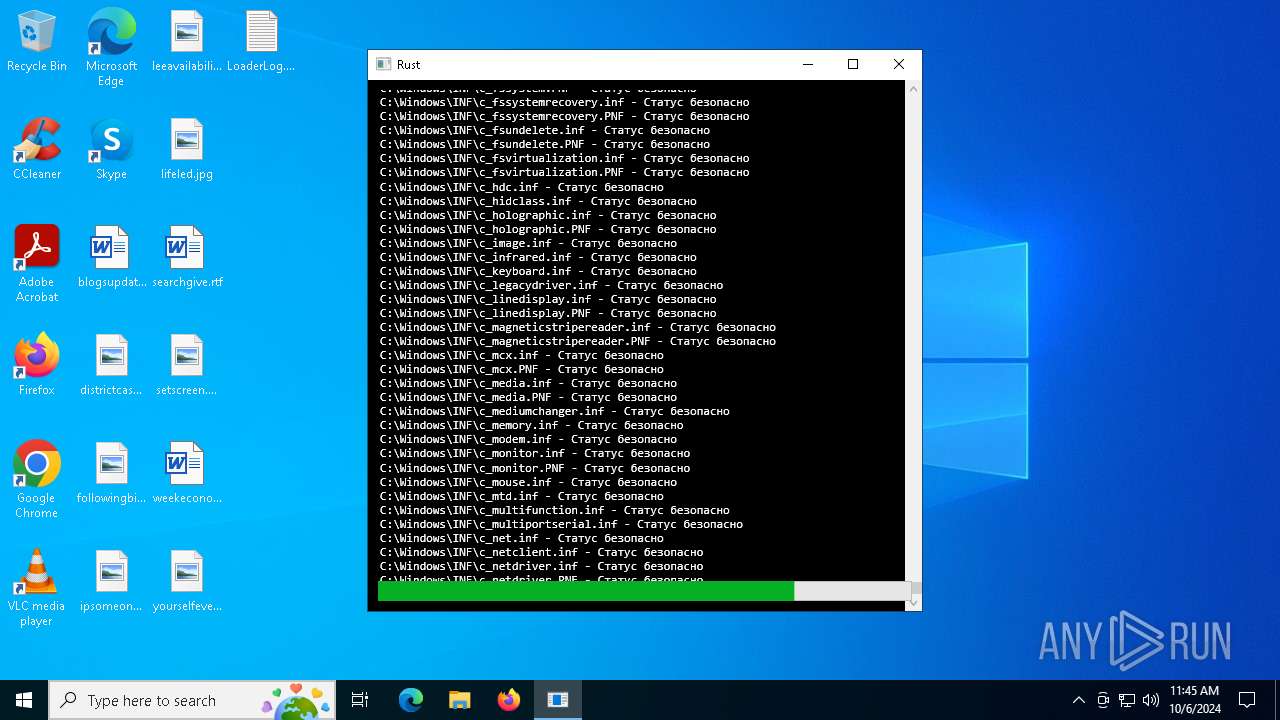Image resolution: width=1280 pixels, height=720 pixels.
Task: Select the setscreen image file
Action: (x=186, y=366)
